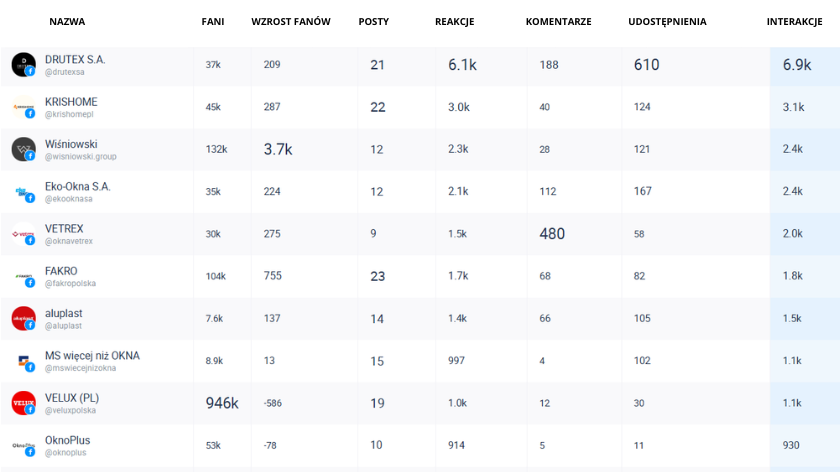The image size is (840, 472).
Task: Click the KRISHOME profile logo
Action: 23,107
